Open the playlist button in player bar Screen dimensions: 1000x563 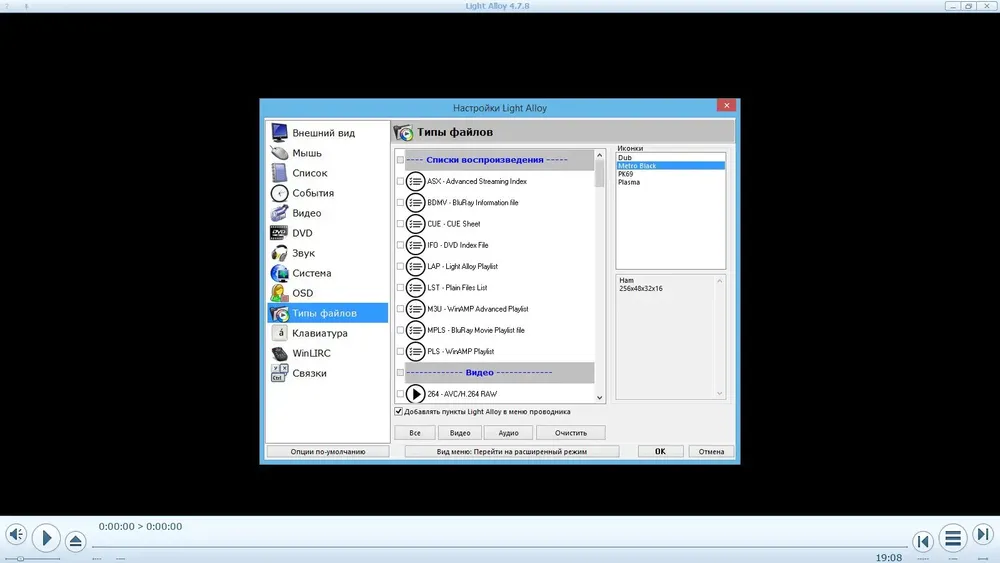pyautogui.click(x=953, y=539)
